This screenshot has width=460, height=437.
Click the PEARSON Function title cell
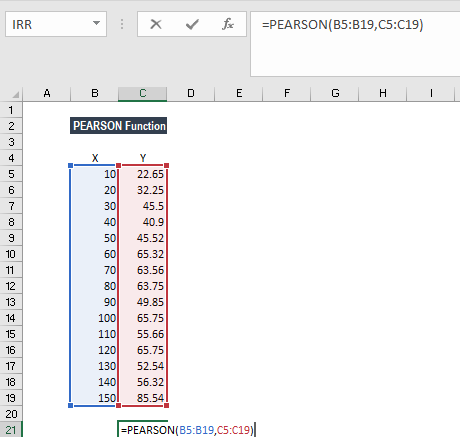(x=118, y=126)
